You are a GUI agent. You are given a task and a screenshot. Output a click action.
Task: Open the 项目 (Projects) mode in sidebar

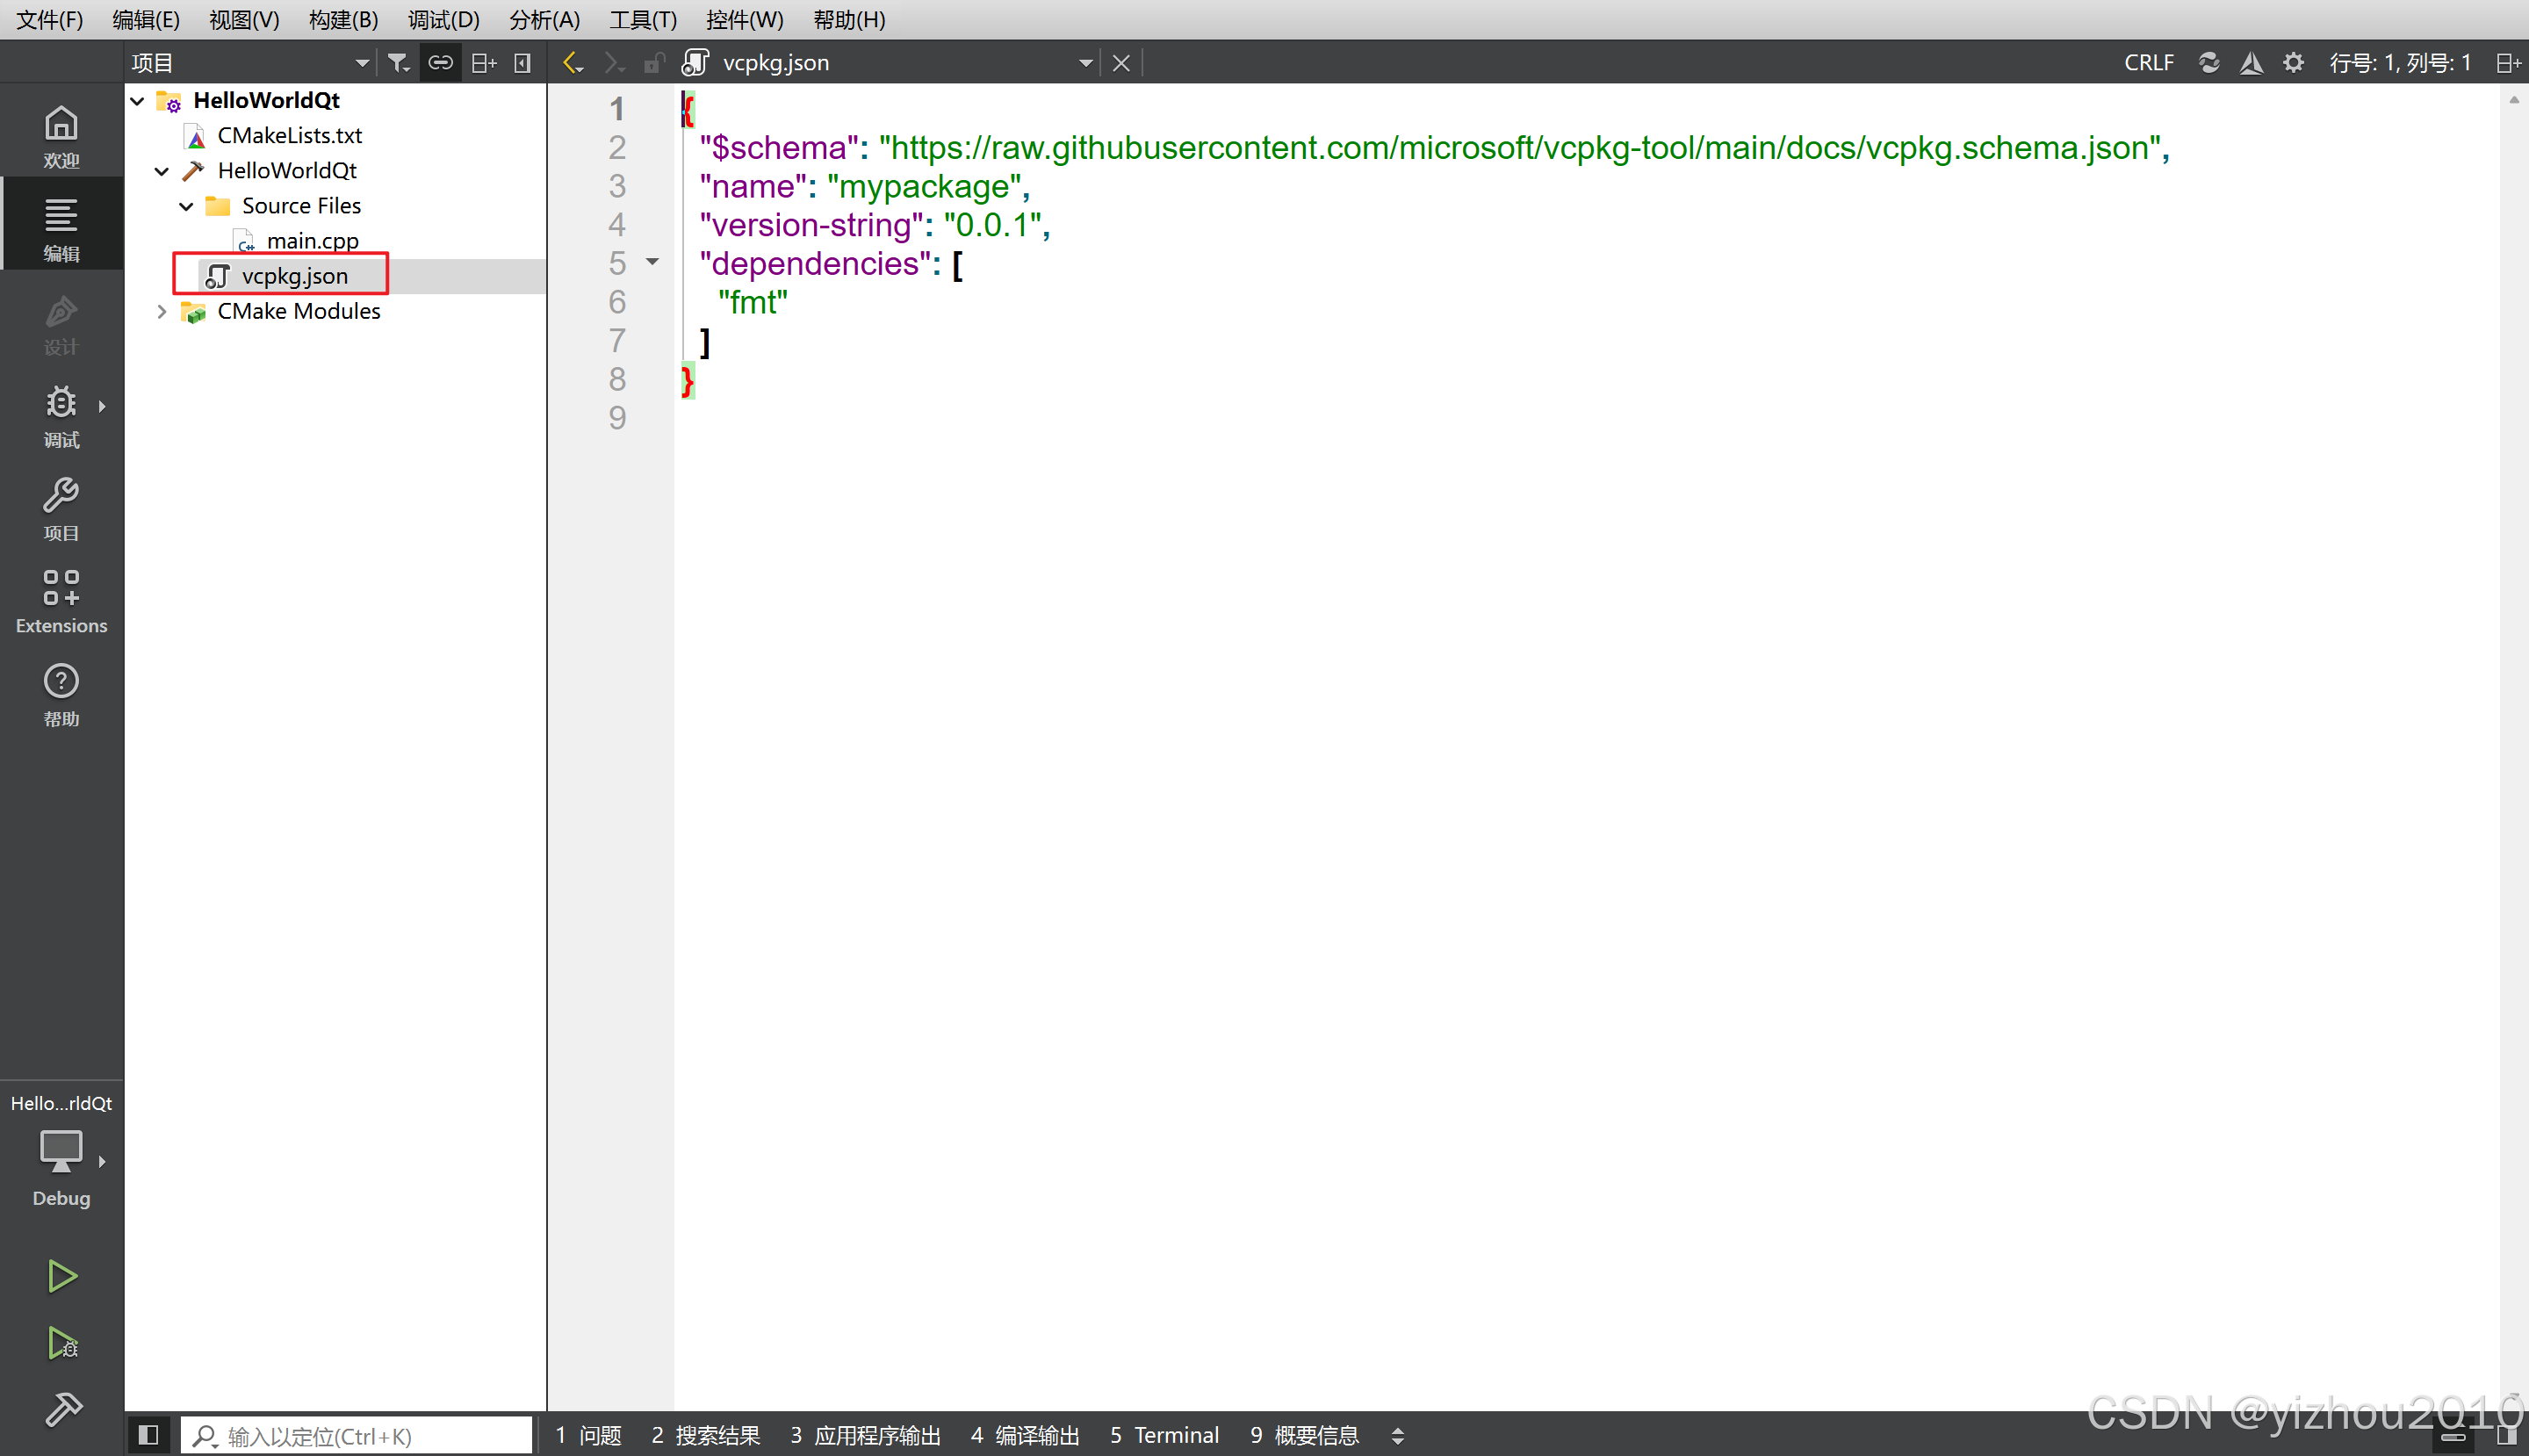tap(61, 509)
